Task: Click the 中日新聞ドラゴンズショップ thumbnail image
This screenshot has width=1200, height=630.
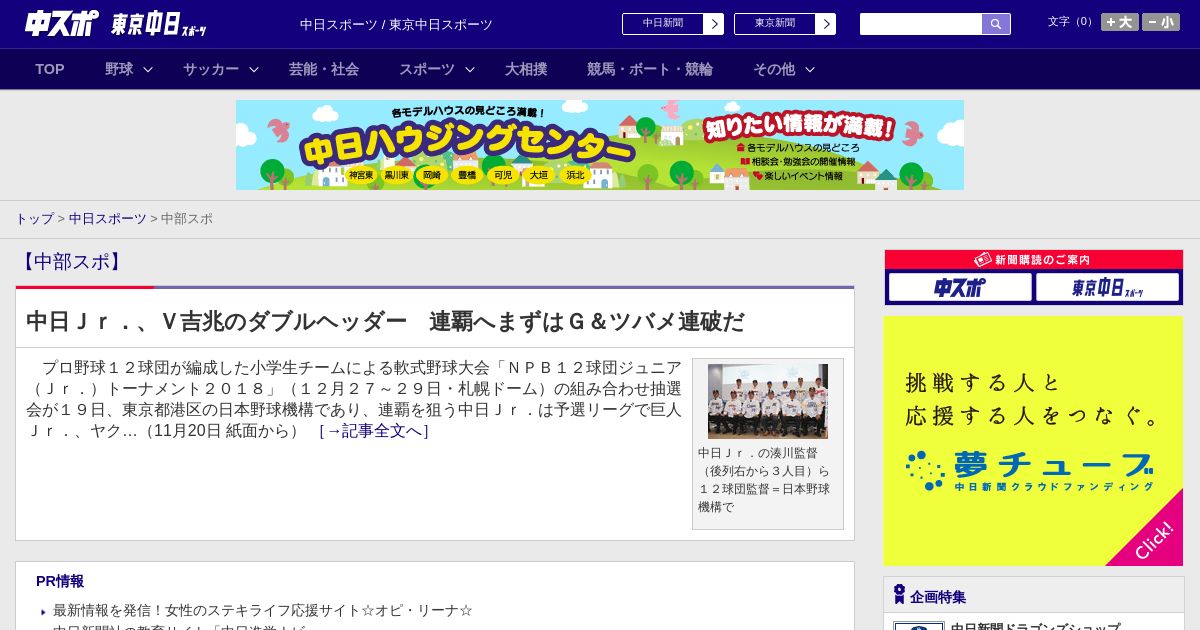Action: 919,626
